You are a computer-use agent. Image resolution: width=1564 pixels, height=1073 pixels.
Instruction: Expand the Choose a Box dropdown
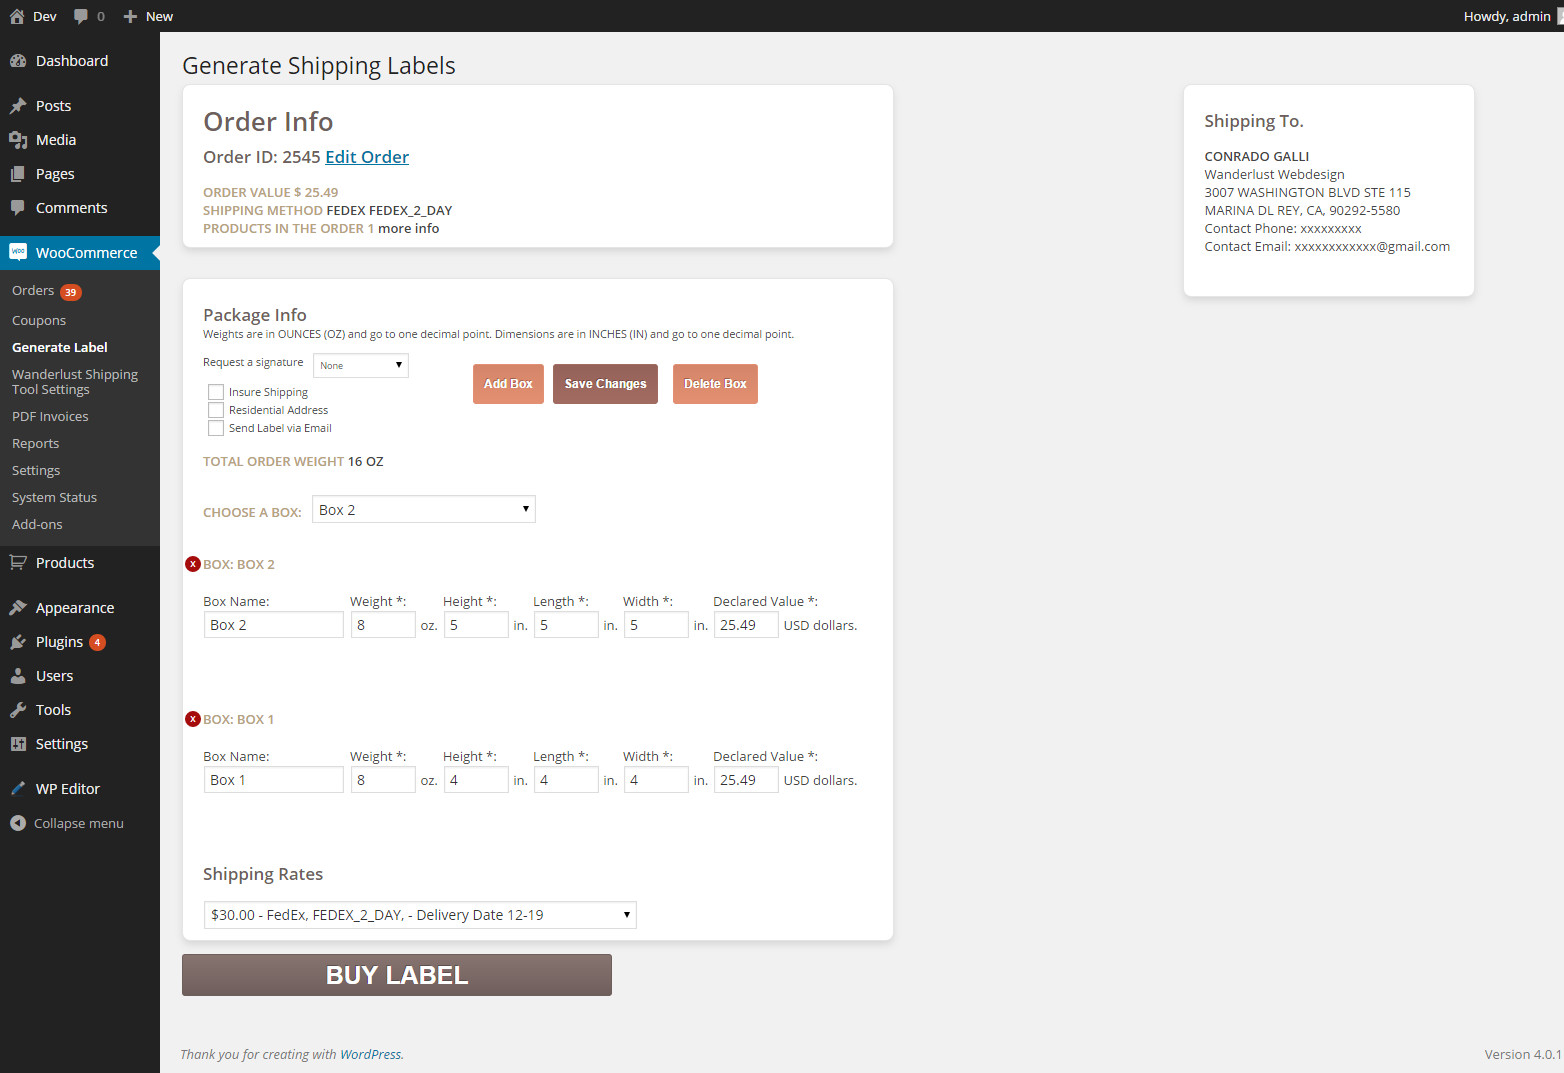424,510
